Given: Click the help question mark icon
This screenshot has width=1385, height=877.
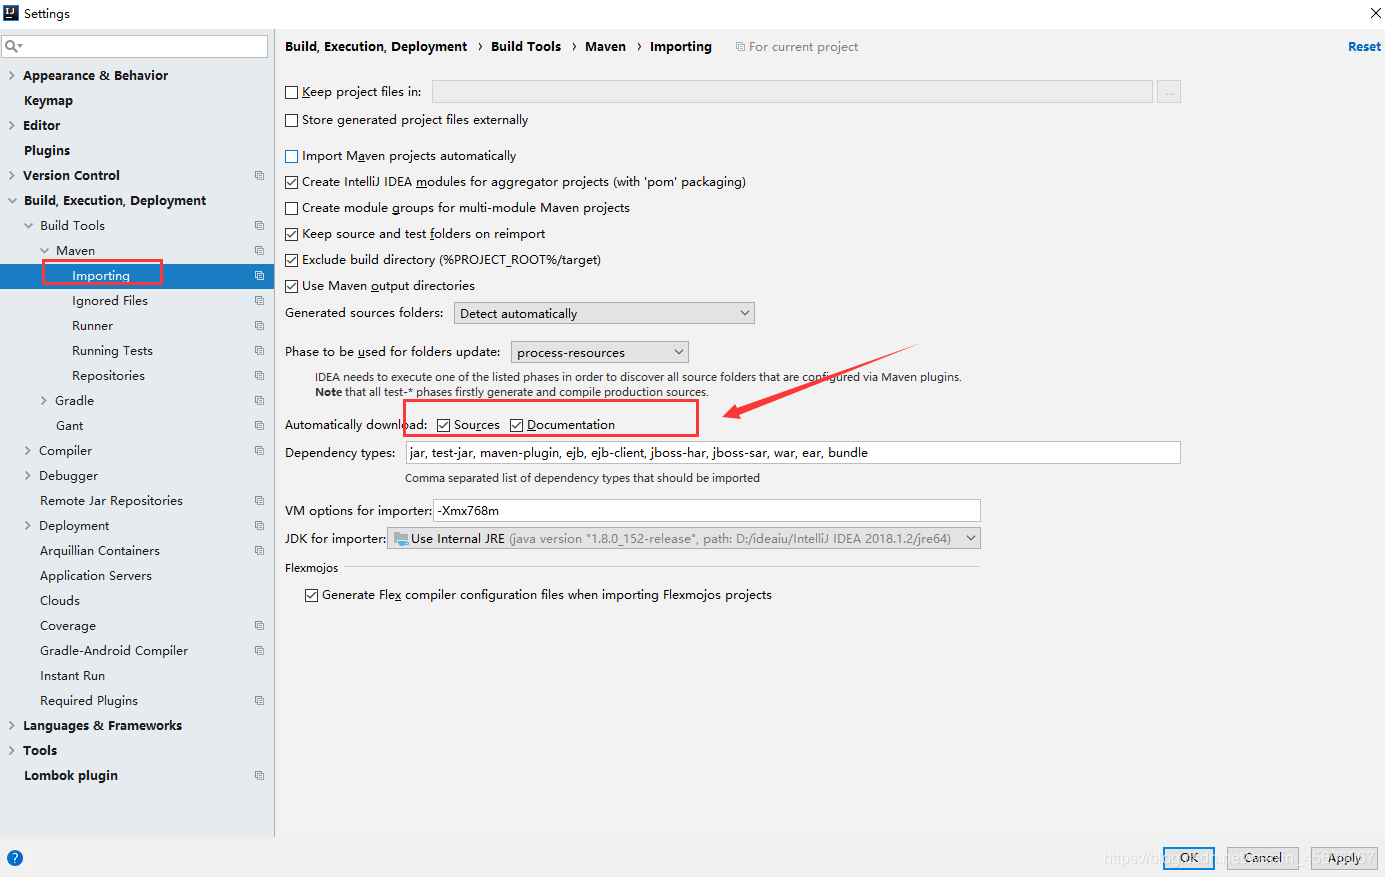Looking at the screenshot, I should click(x=15, y=858).
